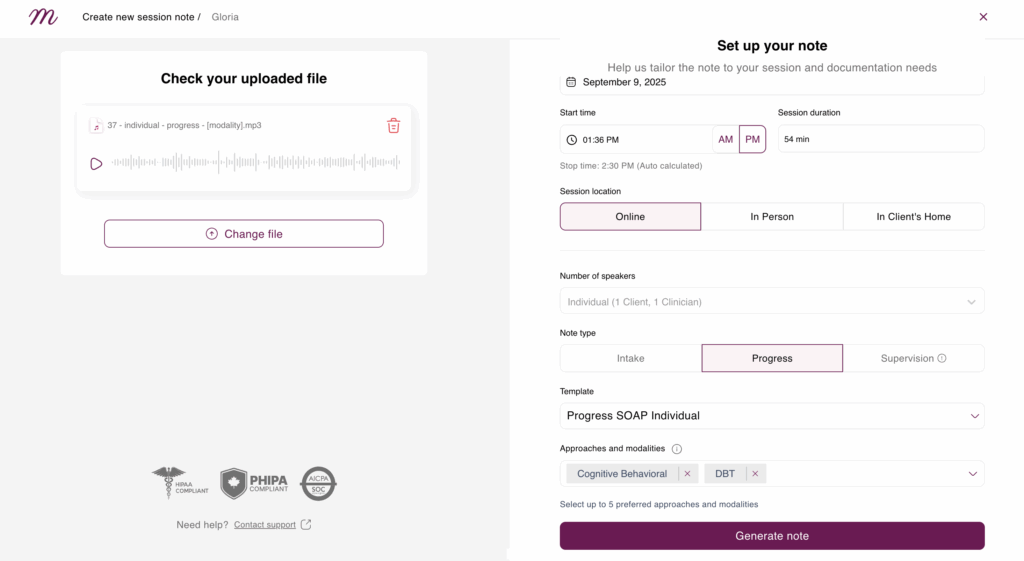The width and height of the screenshot is (1024, 561).
Task: Click Generate note button
Action: [772, 536]
